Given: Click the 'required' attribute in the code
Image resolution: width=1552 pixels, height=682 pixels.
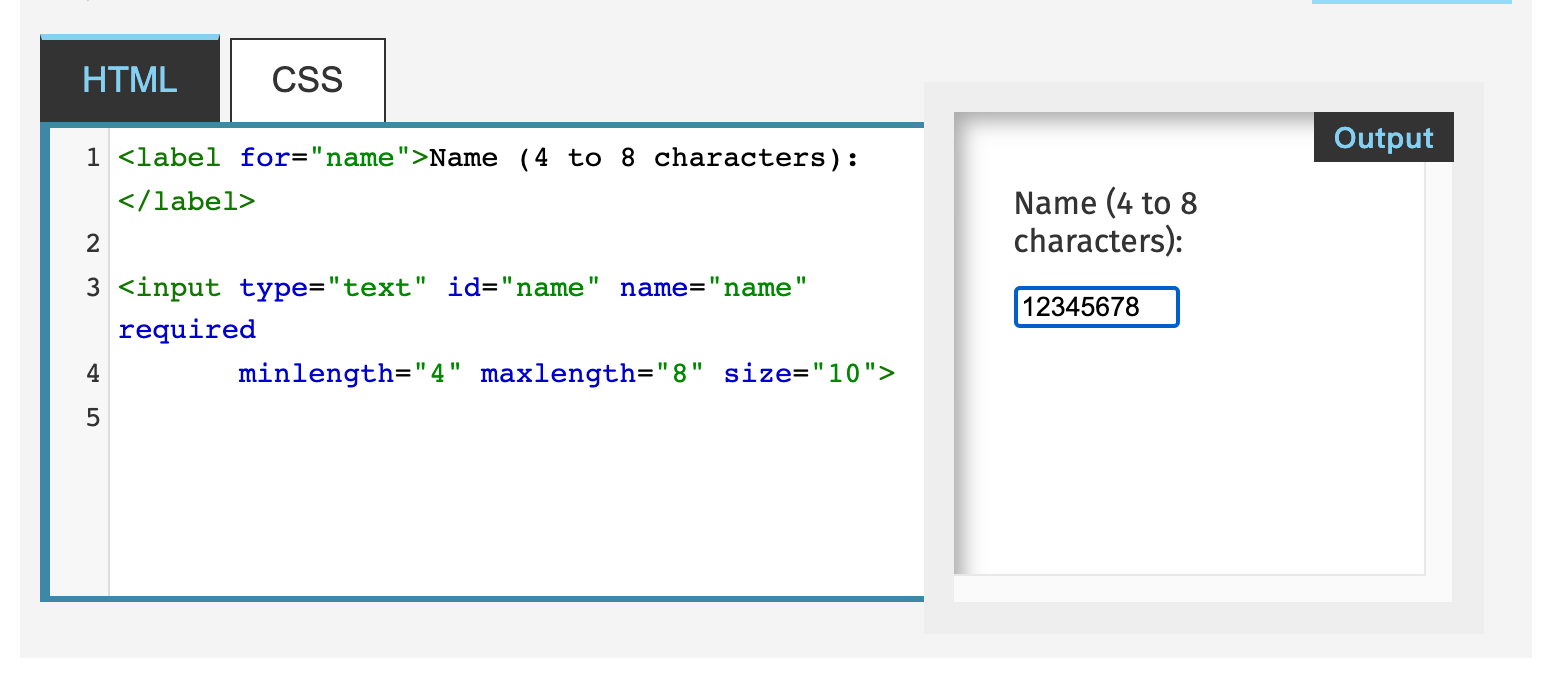Looking at the screenshot, I should [x=187, y=330].
